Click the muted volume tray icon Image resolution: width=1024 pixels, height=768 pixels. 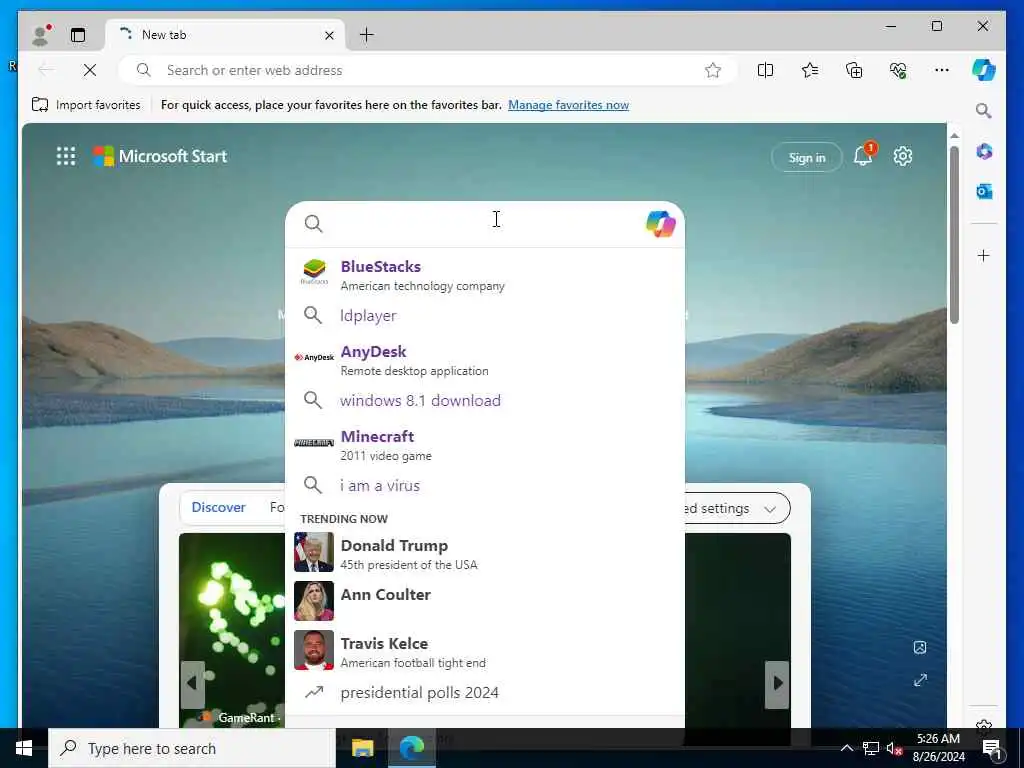pos(894,748)
